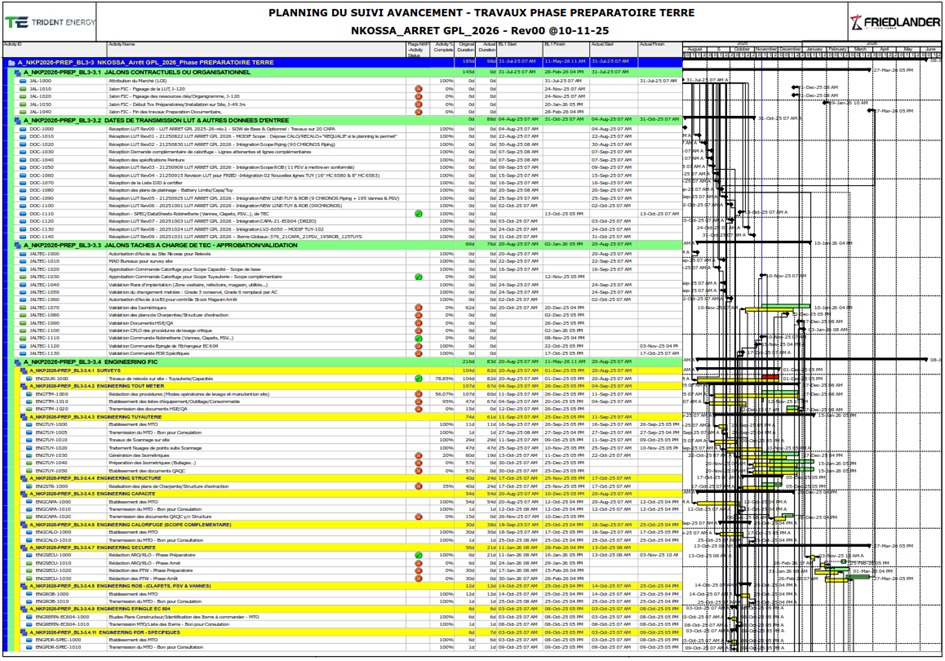The image size is (945, 661).
Task: Click the WBS icon beside ENGINEERING SECURITE
Action: pyautogui.click(x=24, y=548)
